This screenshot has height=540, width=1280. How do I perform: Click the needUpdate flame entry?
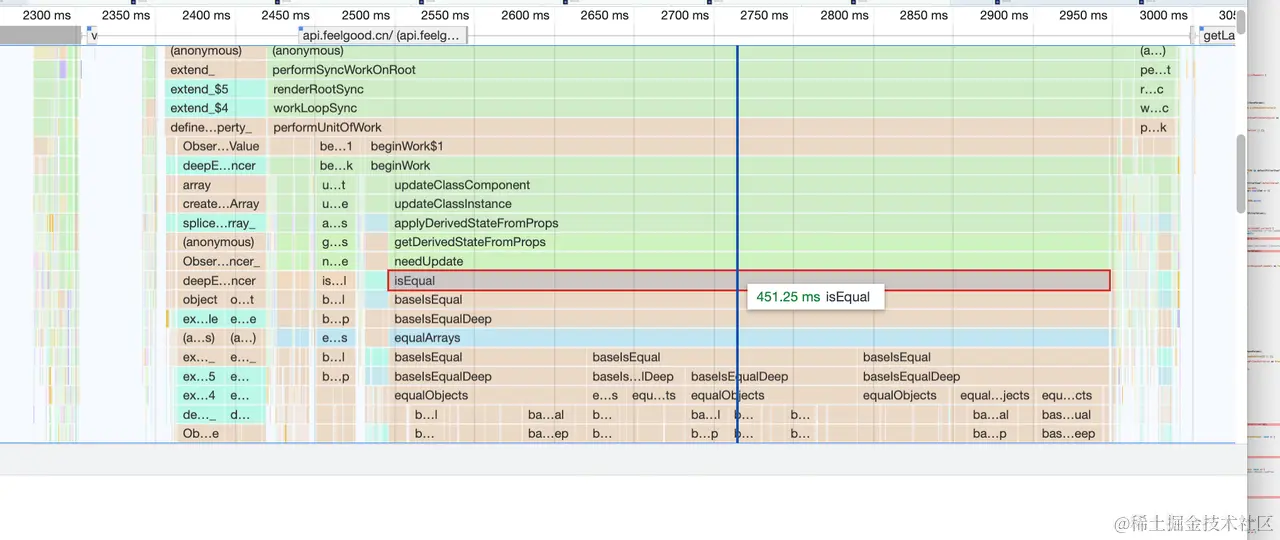(x=751, y=261)
